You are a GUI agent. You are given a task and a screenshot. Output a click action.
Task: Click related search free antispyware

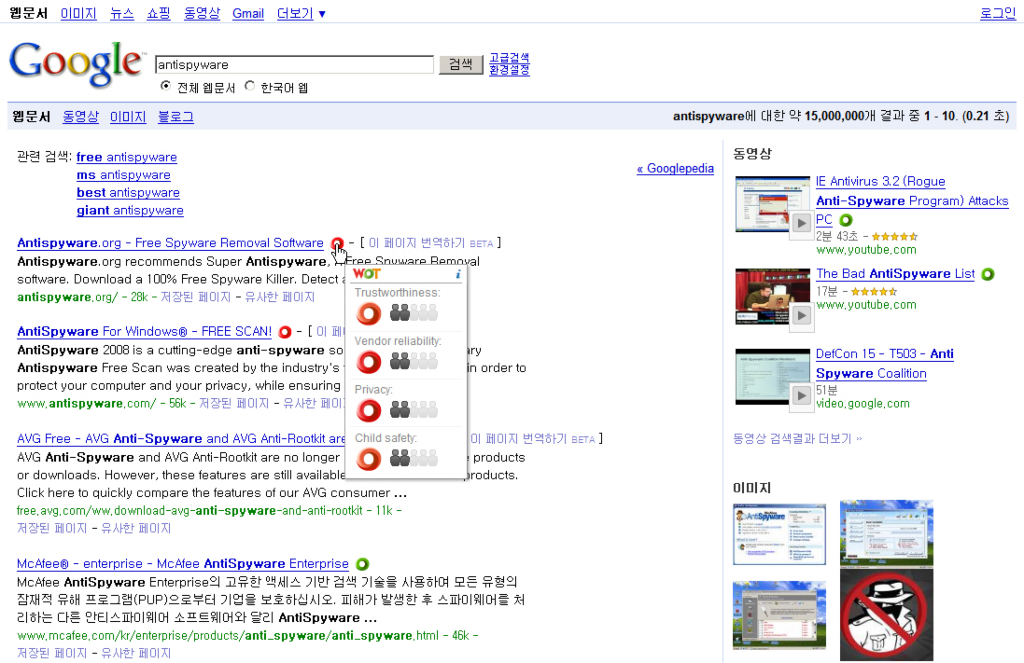127,157
